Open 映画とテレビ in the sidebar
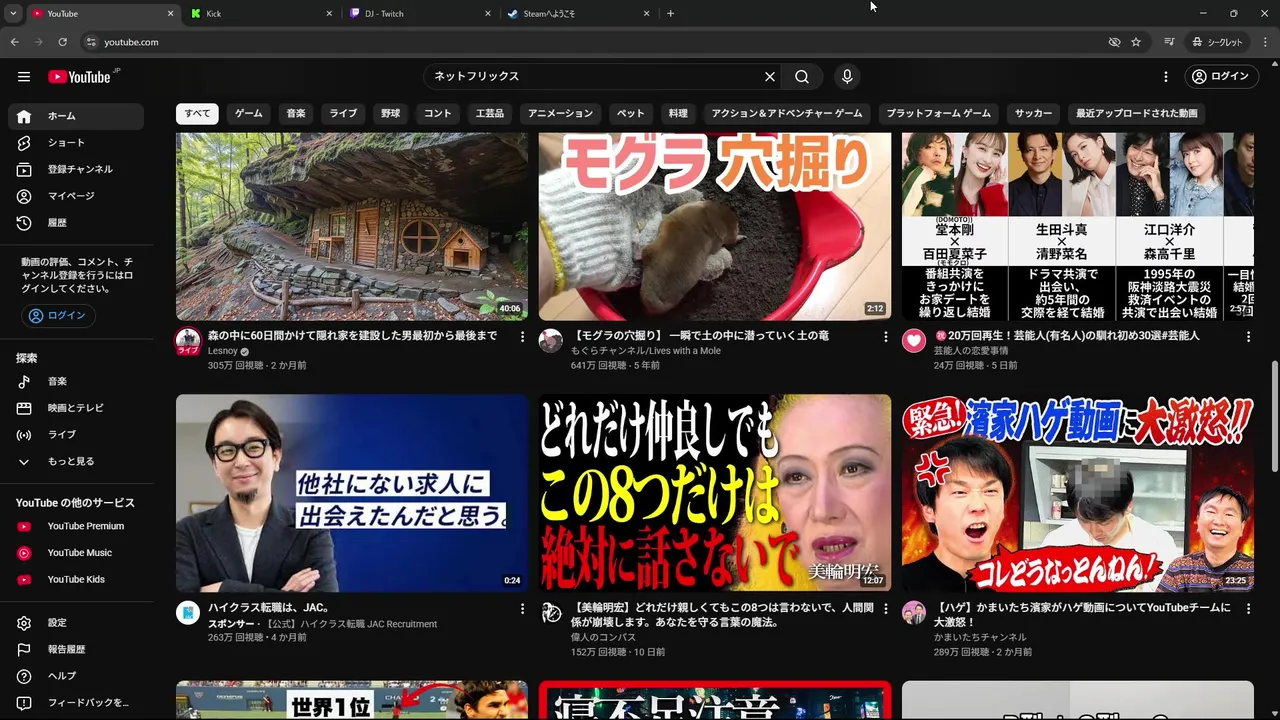 pos(76,408)
